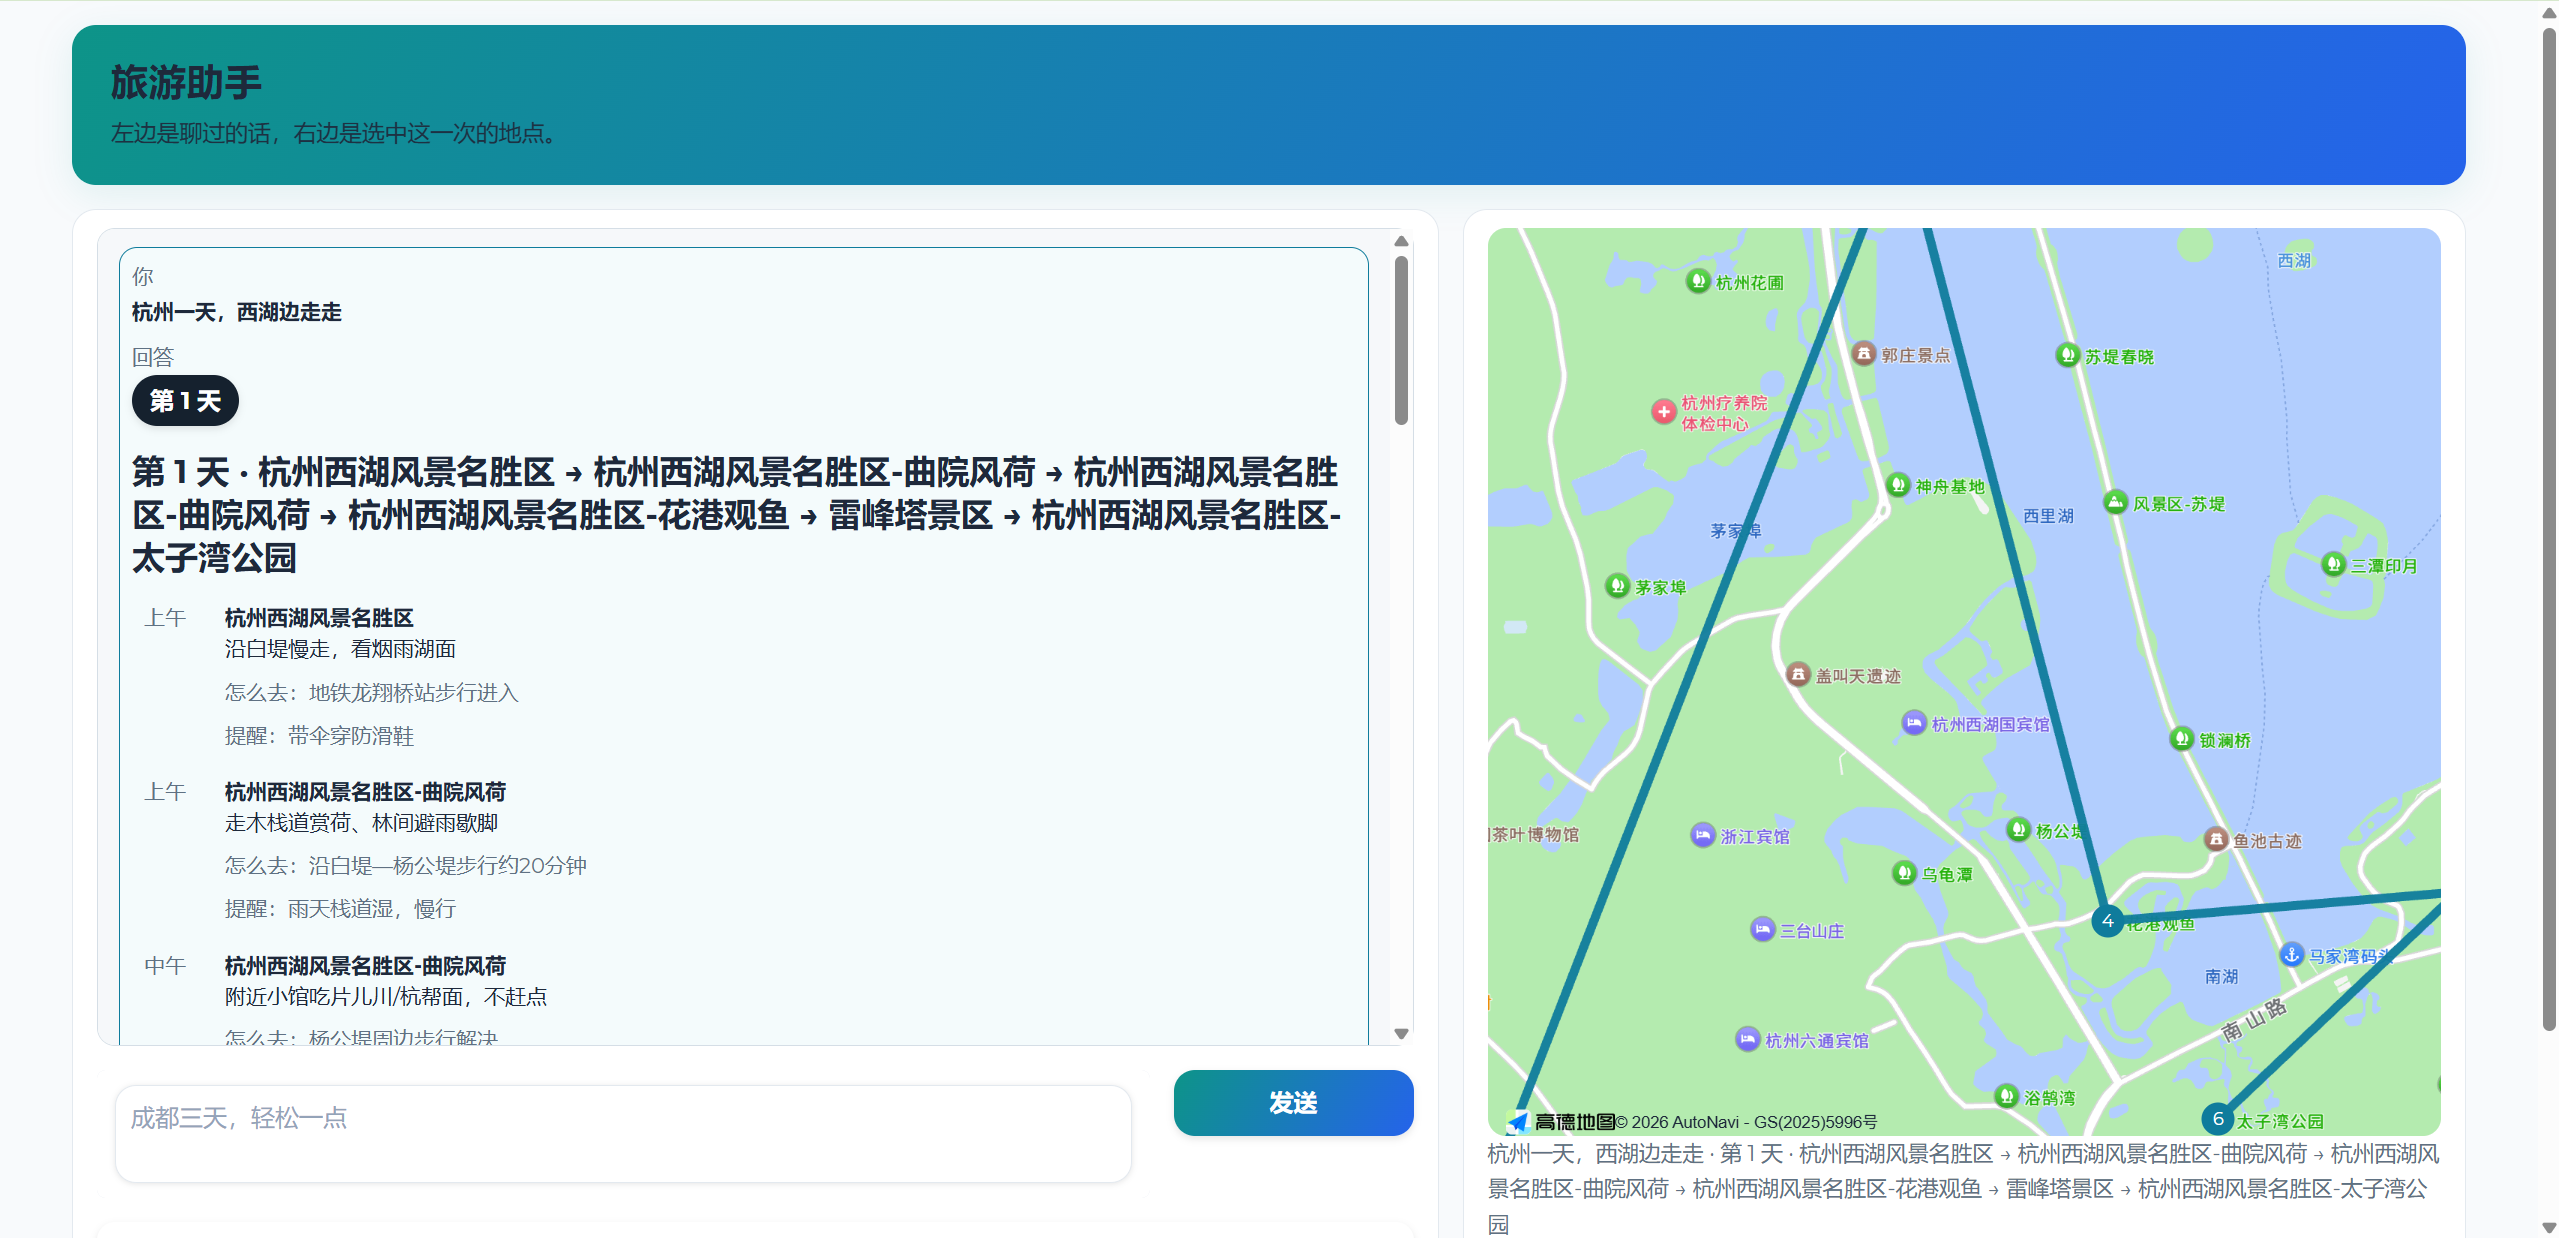Screen dimensions: 2559x1238
Task: Click the 鱼池古迹 landmark icon
Action: tap(2216, 839)
